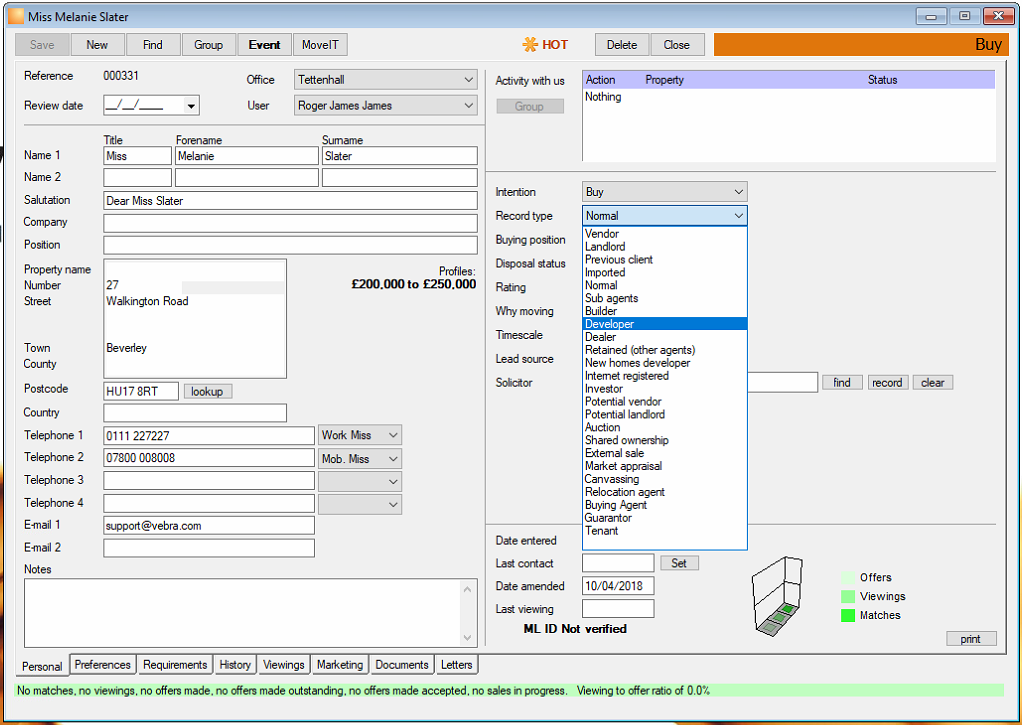The image size is (1022, 725).
Task: Click the orange app icon in title bar
Action: (x=16, y=16)
